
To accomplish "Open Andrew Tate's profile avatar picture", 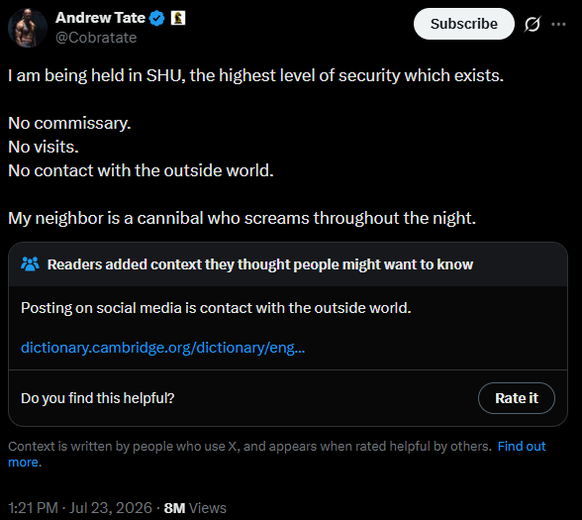I will pyautogui.click(x=27, y=28).
